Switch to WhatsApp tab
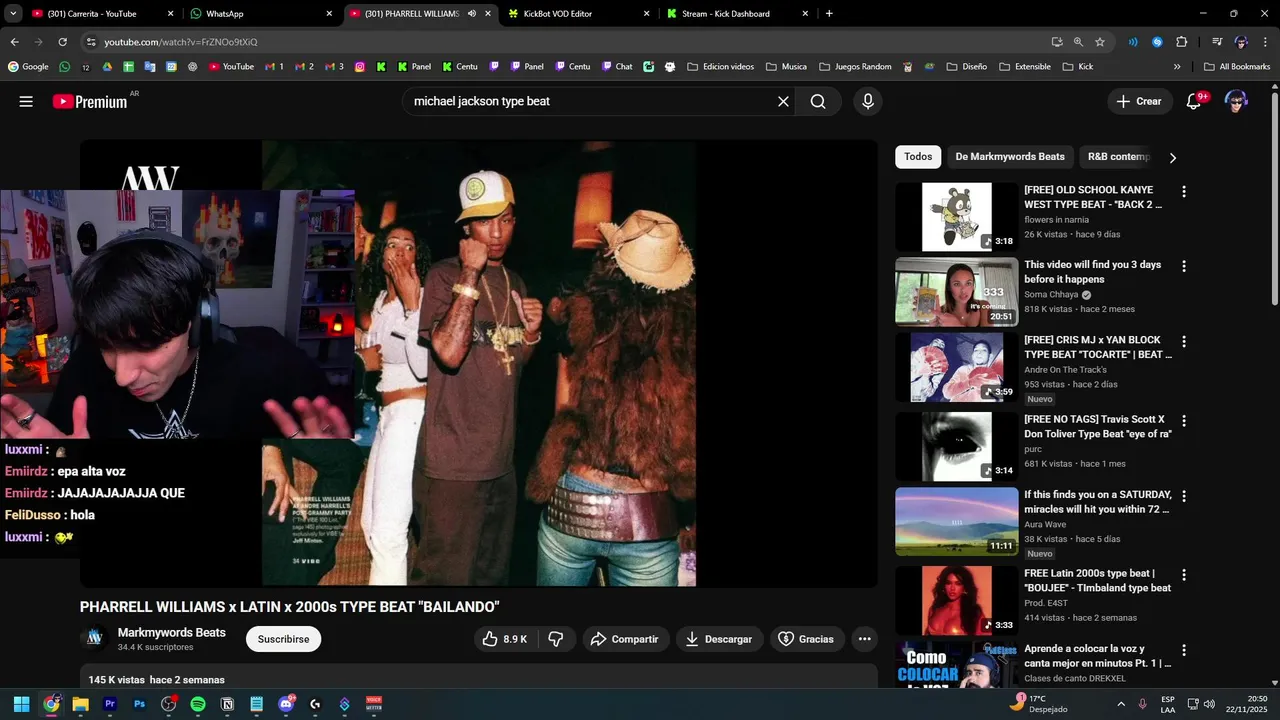Image resolution: width=1280 pixels, height=720 pixels. (262, 14)
